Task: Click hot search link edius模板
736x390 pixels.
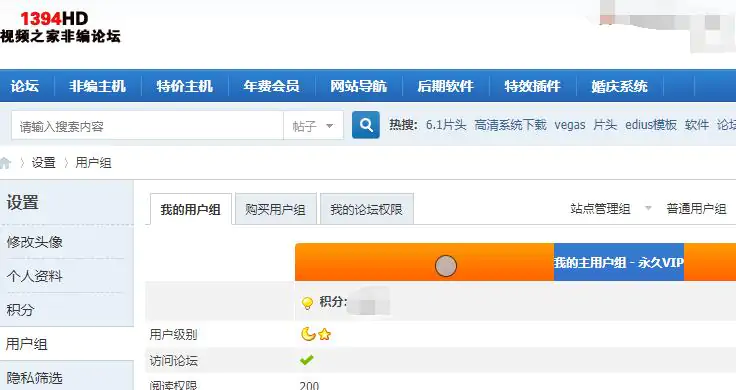Action: (651, 125)
